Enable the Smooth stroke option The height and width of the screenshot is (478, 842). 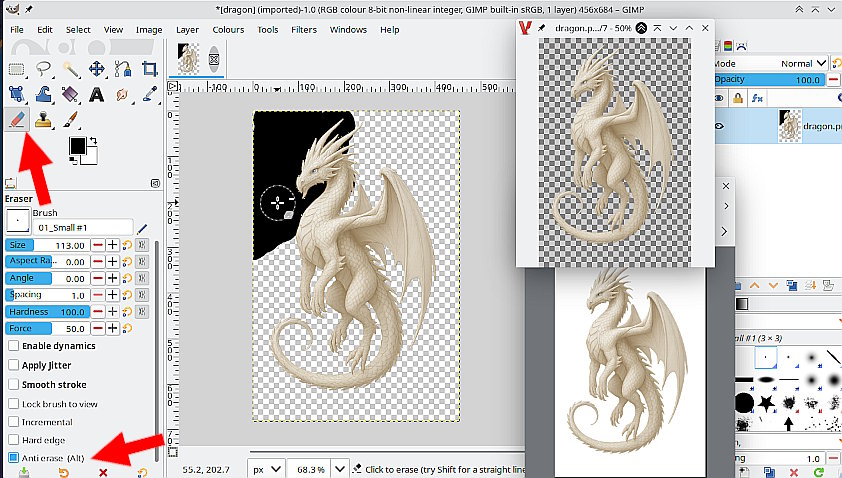click(x=14, y=384)
